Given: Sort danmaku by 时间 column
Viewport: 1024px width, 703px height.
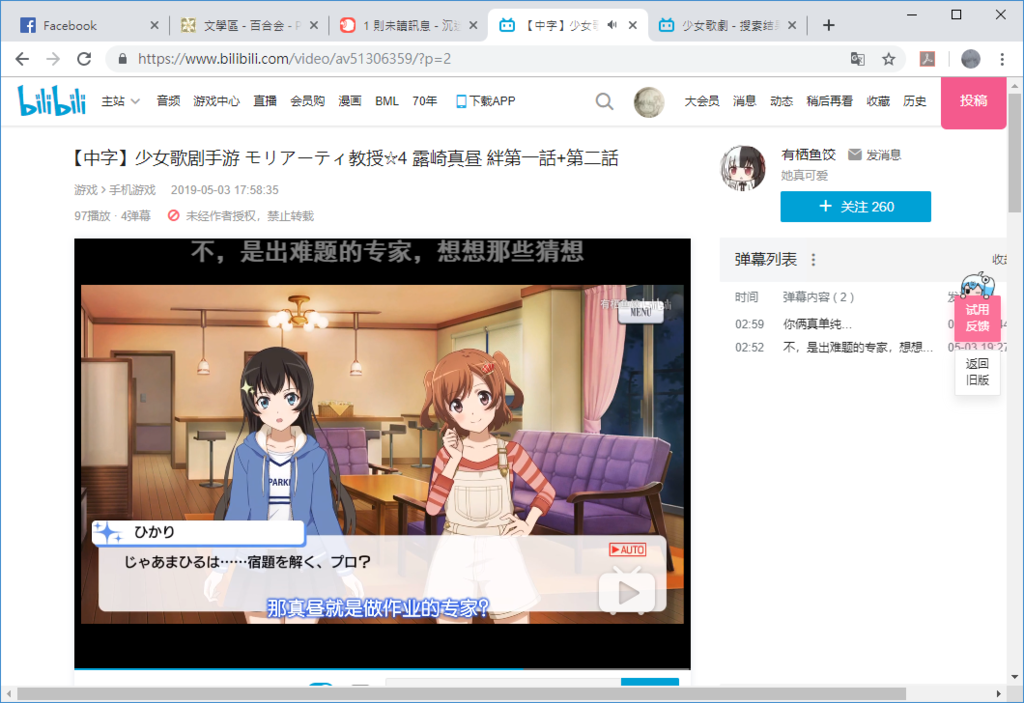Looking at the screenshot, I should pos(746,297).
